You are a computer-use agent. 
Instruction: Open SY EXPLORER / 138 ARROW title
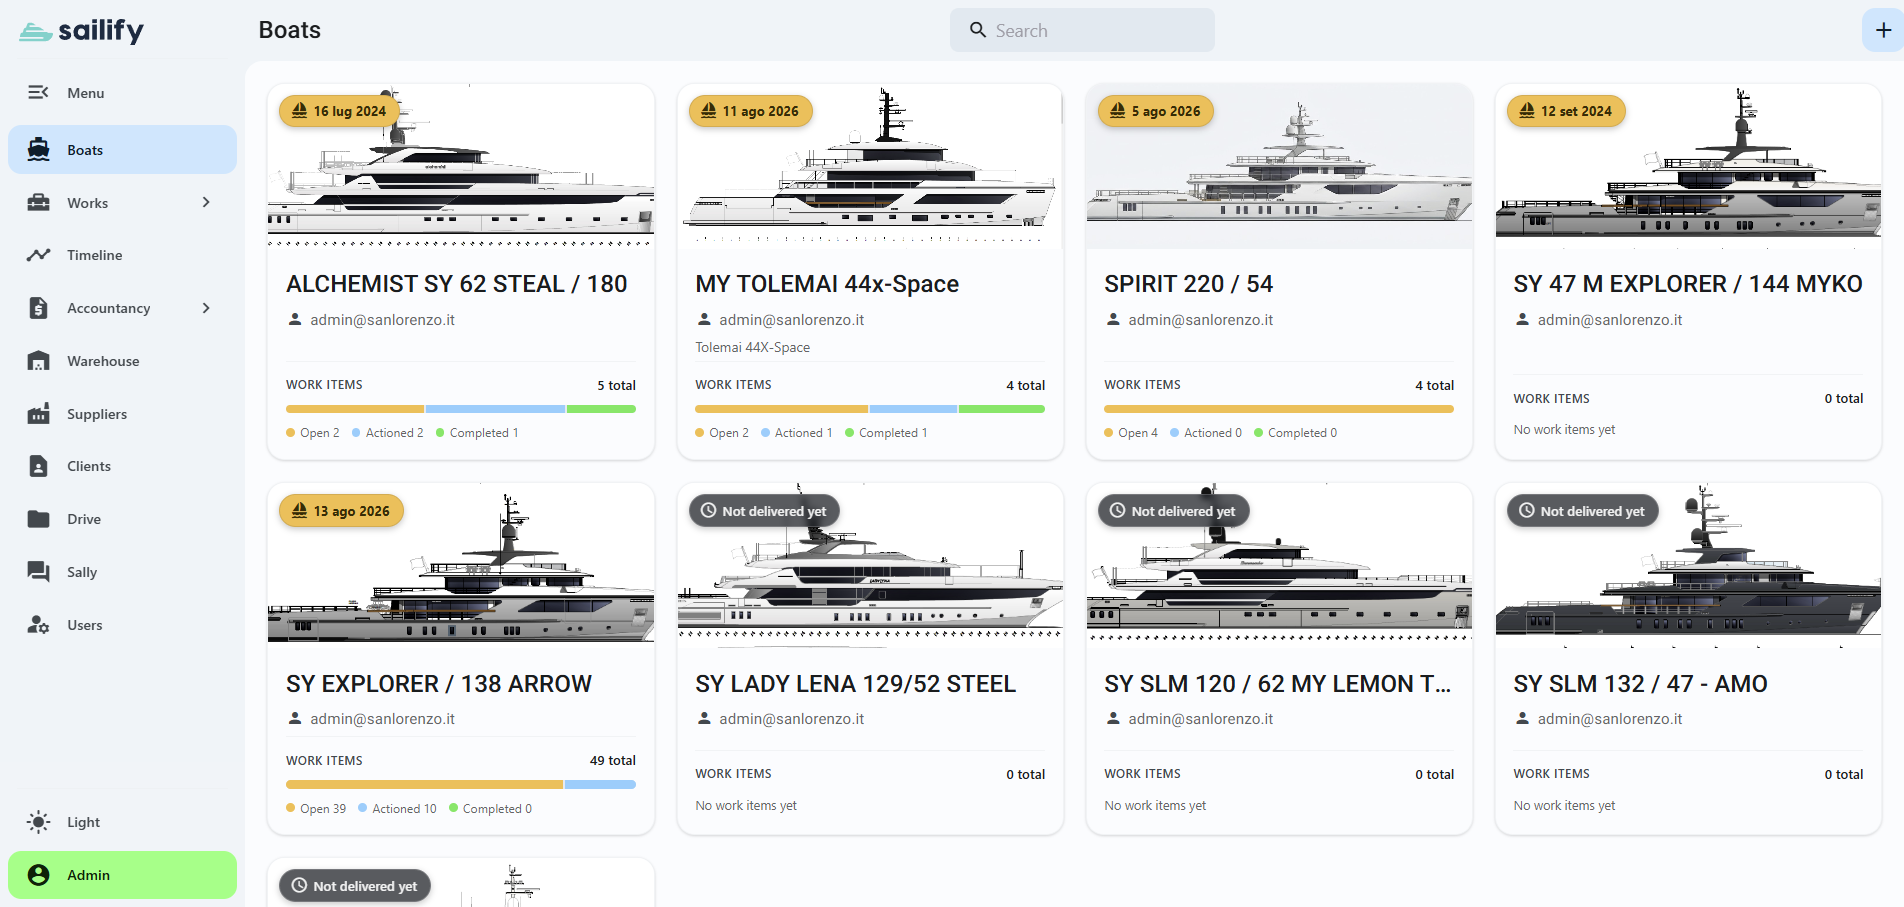[439, 684]
